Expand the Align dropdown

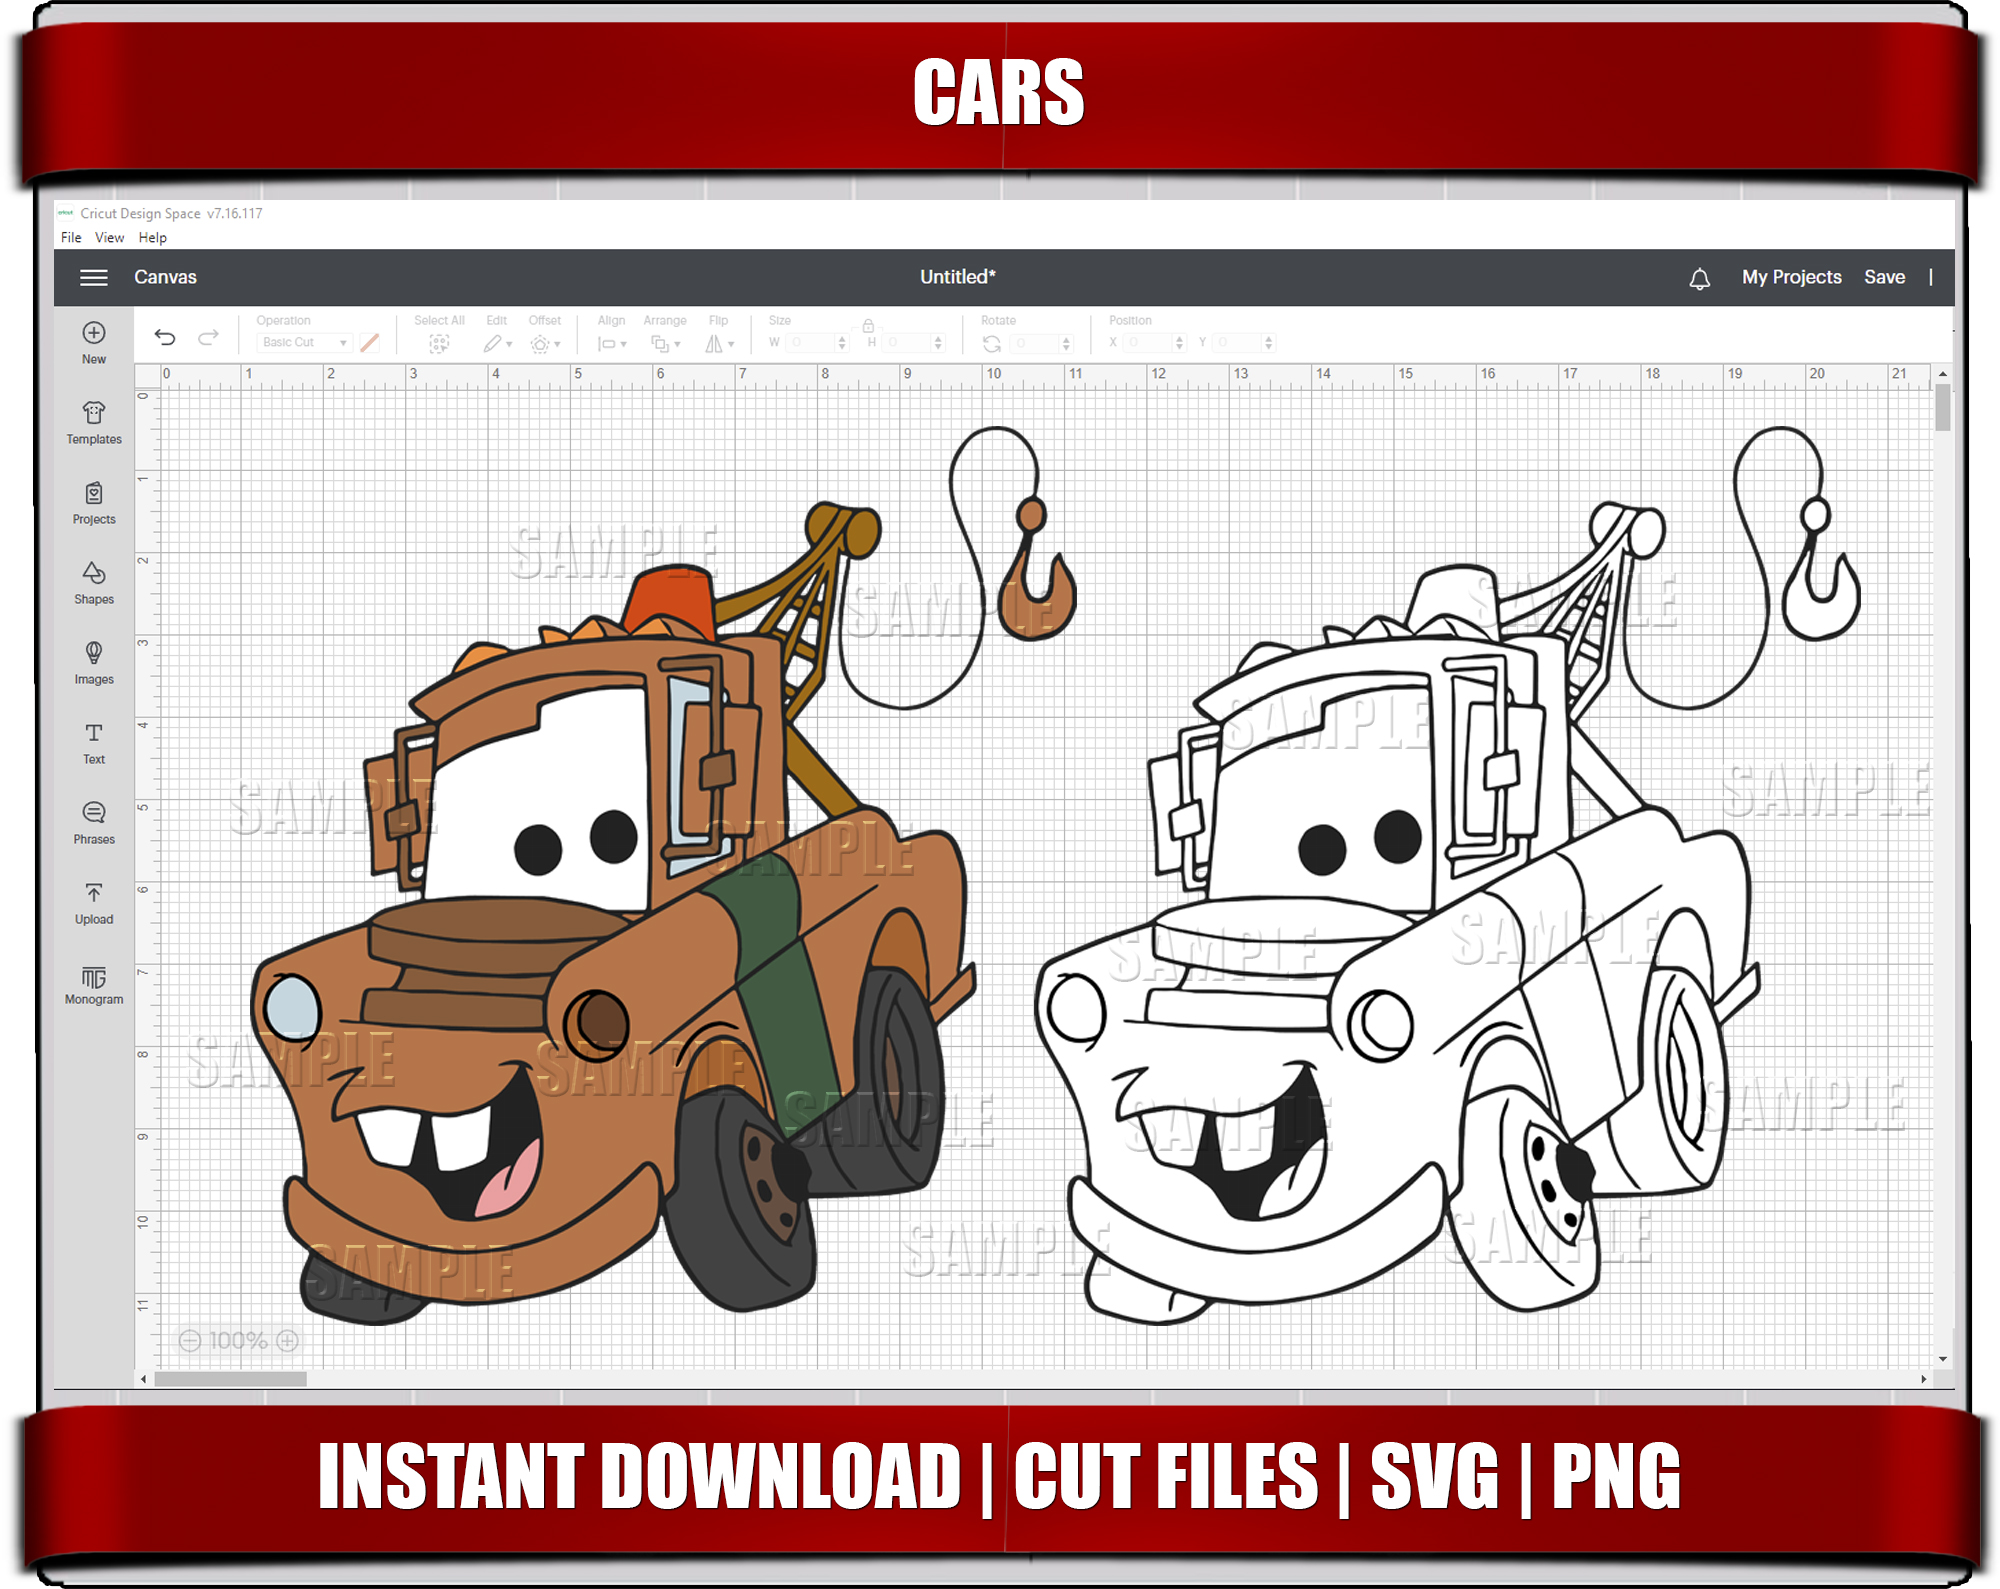point(612,344)
